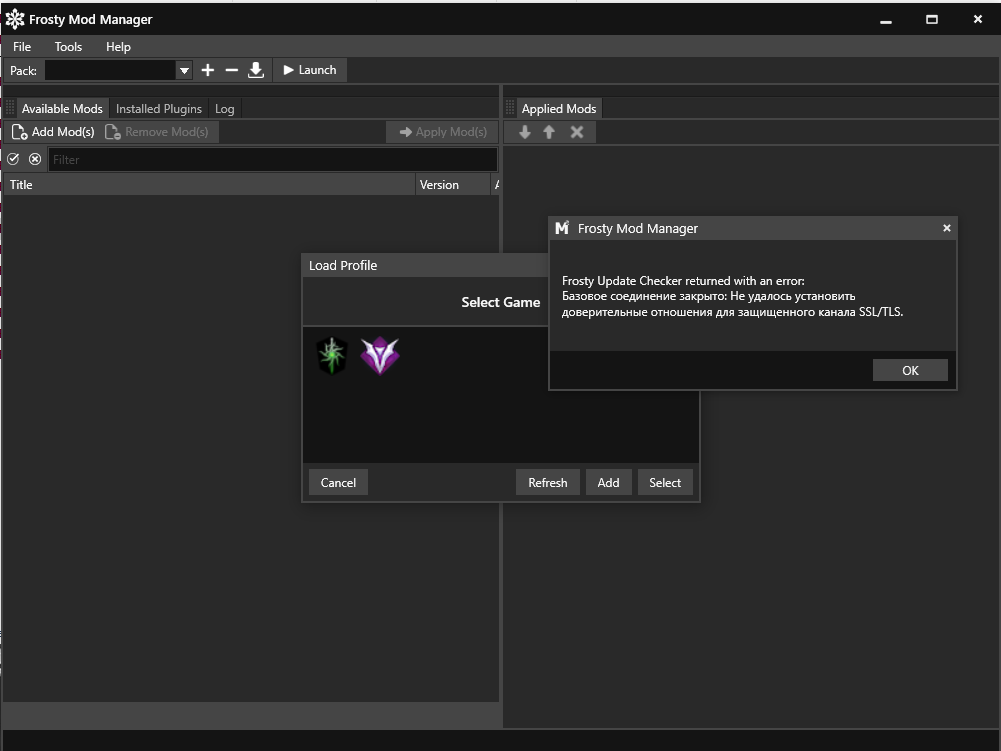The image size is (1001, 751).
Task: Focus the Filter text field
Action: 273,160
